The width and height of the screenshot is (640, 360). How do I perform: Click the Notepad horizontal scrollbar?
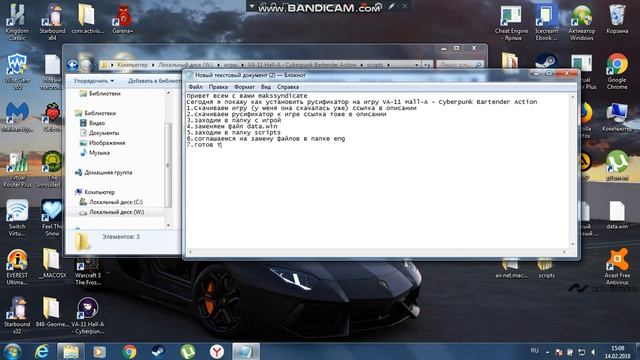click(x=376, y=252)
